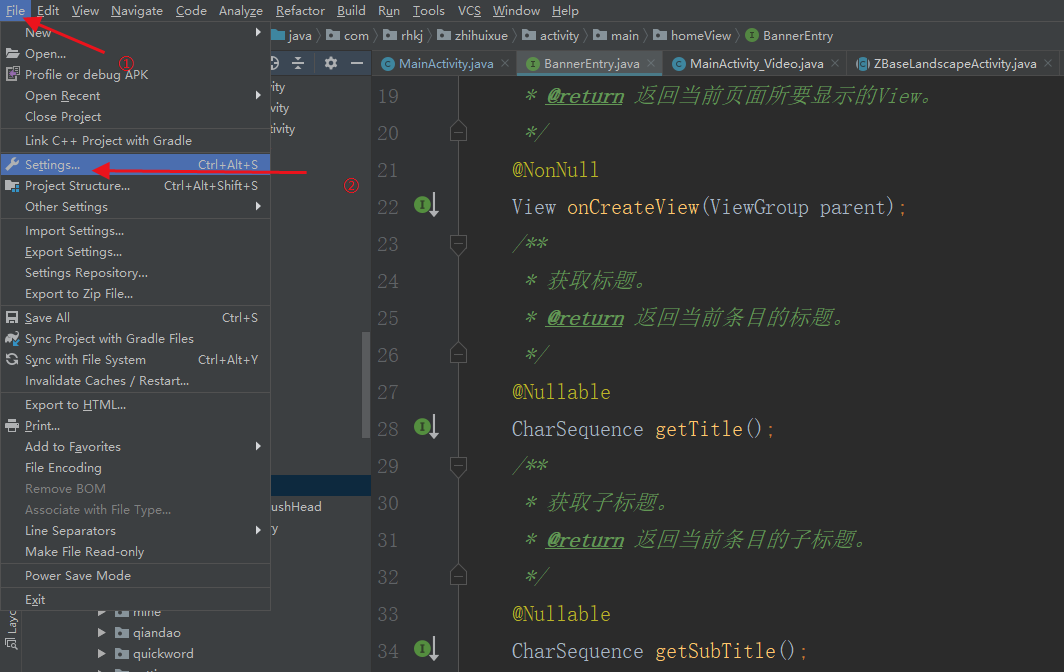Click Close Project entry

[136, 117]
